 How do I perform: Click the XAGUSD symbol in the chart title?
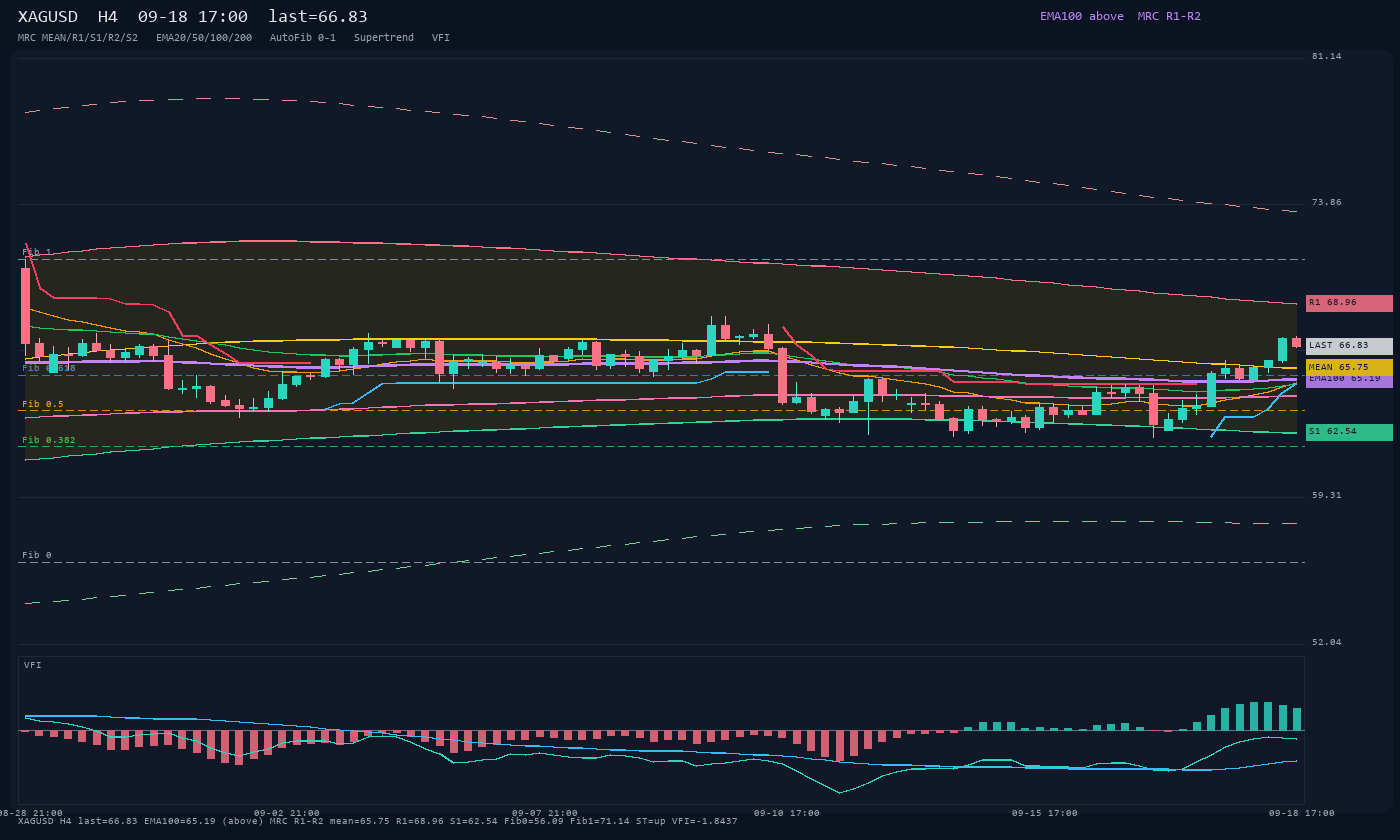48,17
